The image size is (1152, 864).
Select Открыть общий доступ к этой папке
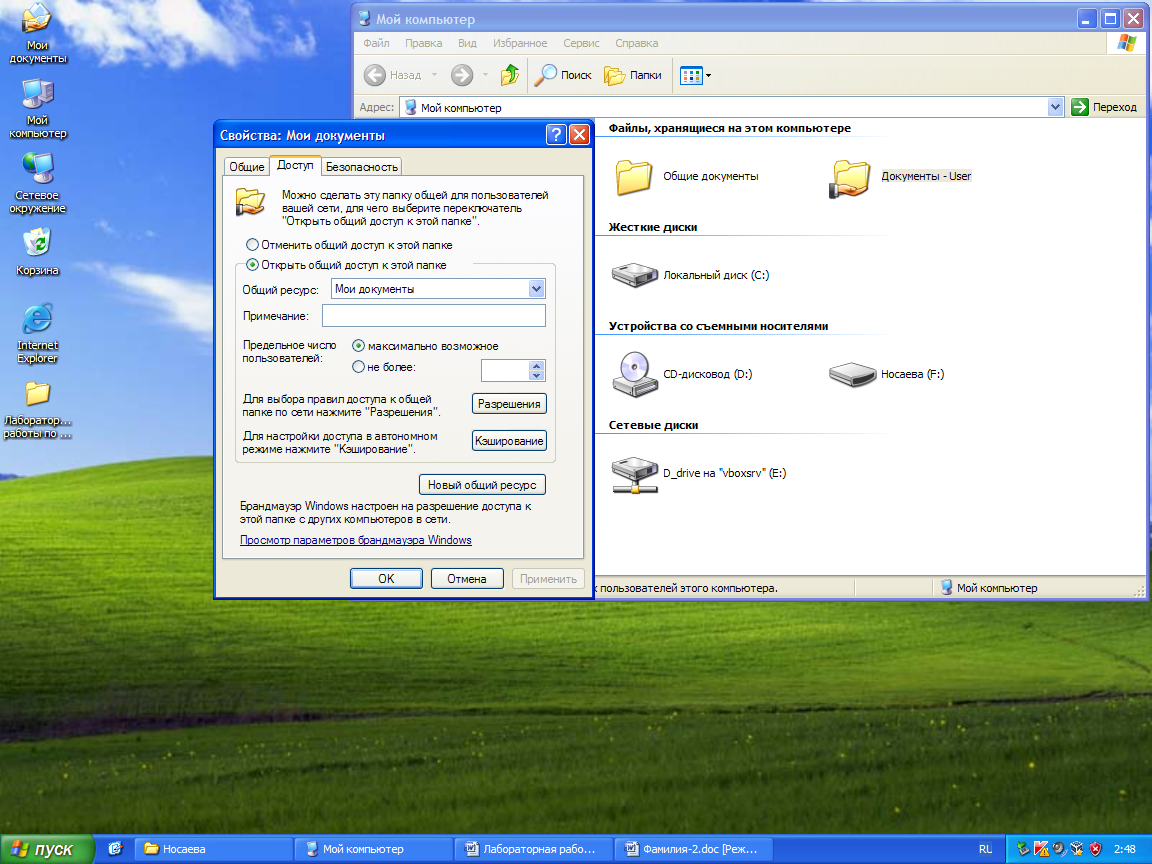(x=347, y=264)
